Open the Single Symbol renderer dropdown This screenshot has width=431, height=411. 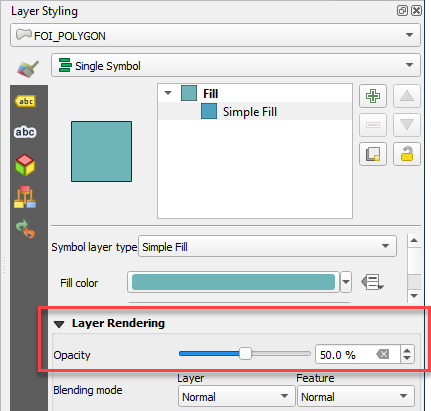tap(236, 65)
